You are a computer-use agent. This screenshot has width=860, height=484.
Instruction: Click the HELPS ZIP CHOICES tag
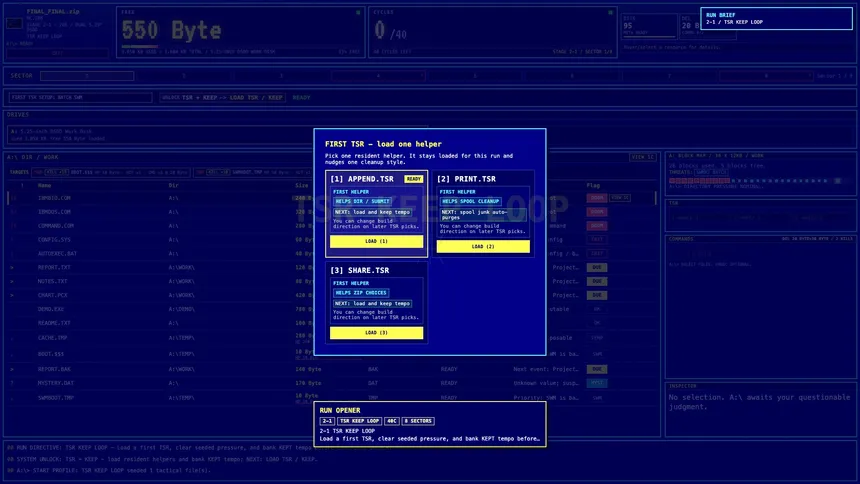[361, 293]
